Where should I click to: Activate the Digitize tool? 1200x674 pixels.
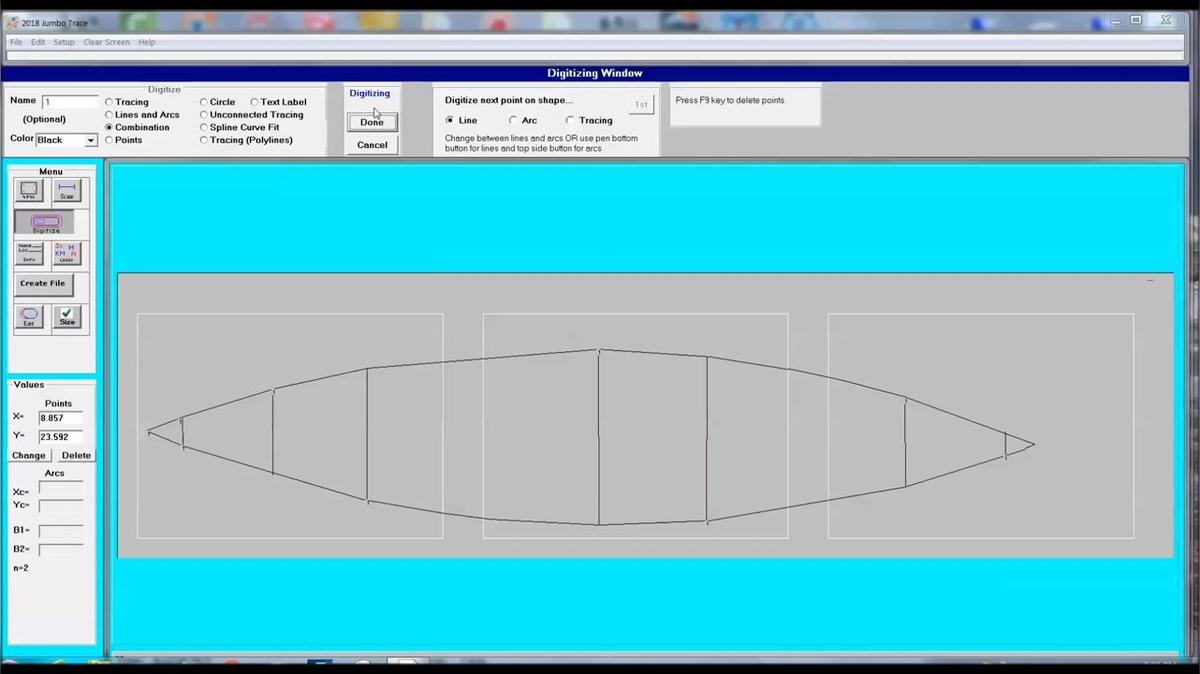[x=46, y=223]
